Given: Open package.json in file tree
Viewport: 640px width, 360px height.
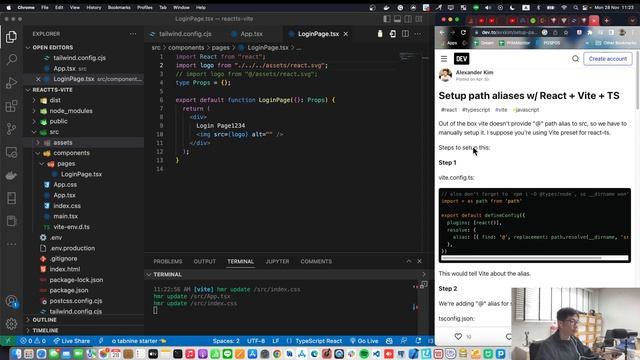Looking at the screenshot, I should (69, 290).
